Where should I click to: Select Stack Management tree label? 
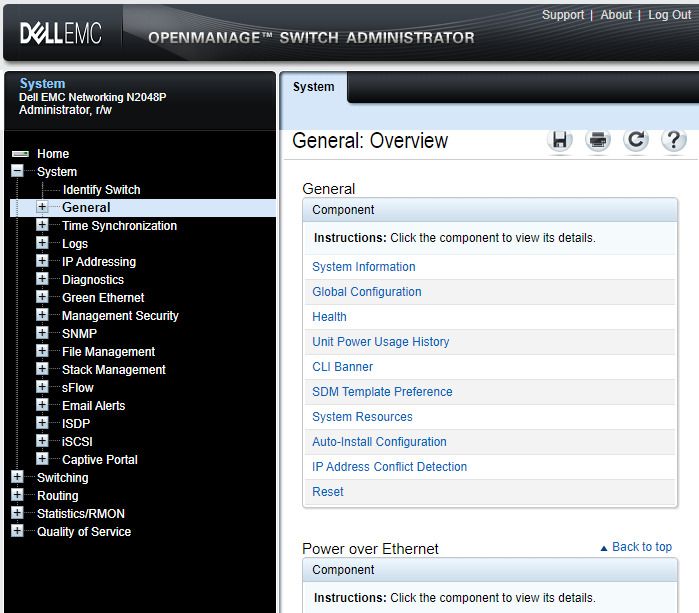pos(114,370)
